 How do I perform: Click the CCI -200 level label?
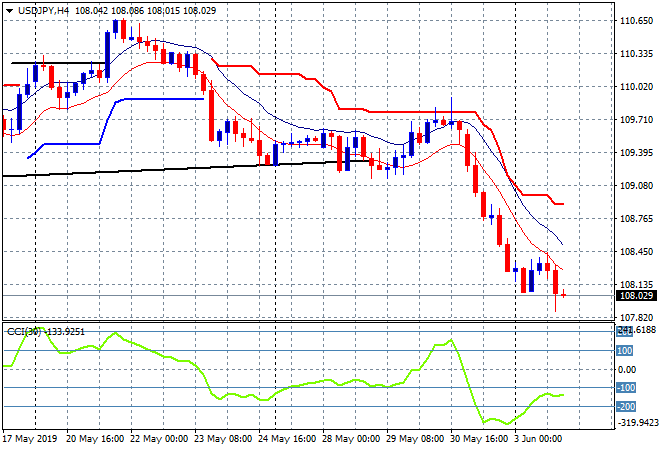[625, 406]
